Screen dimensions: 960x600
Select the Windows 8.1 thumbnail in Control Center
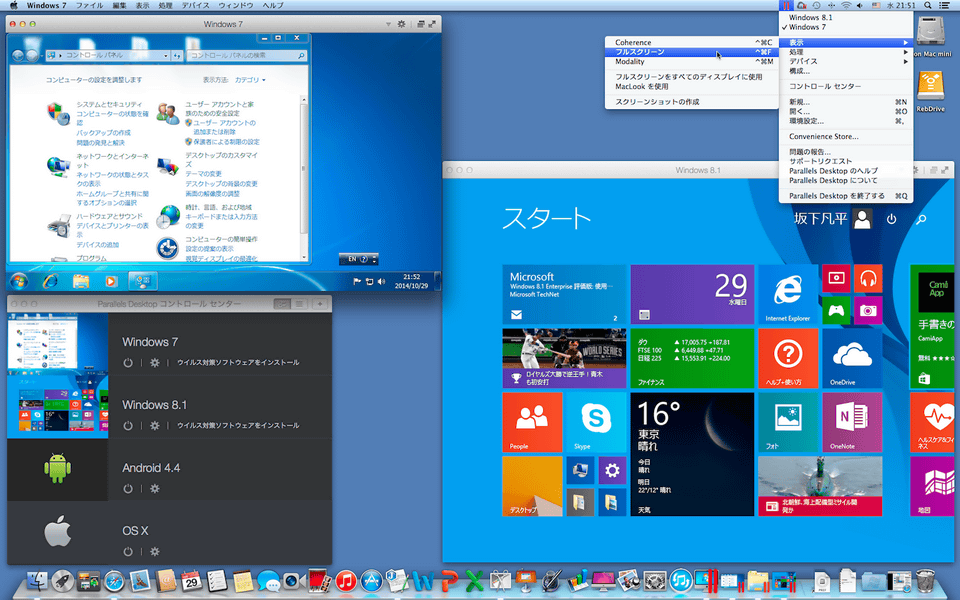[58, 407]
